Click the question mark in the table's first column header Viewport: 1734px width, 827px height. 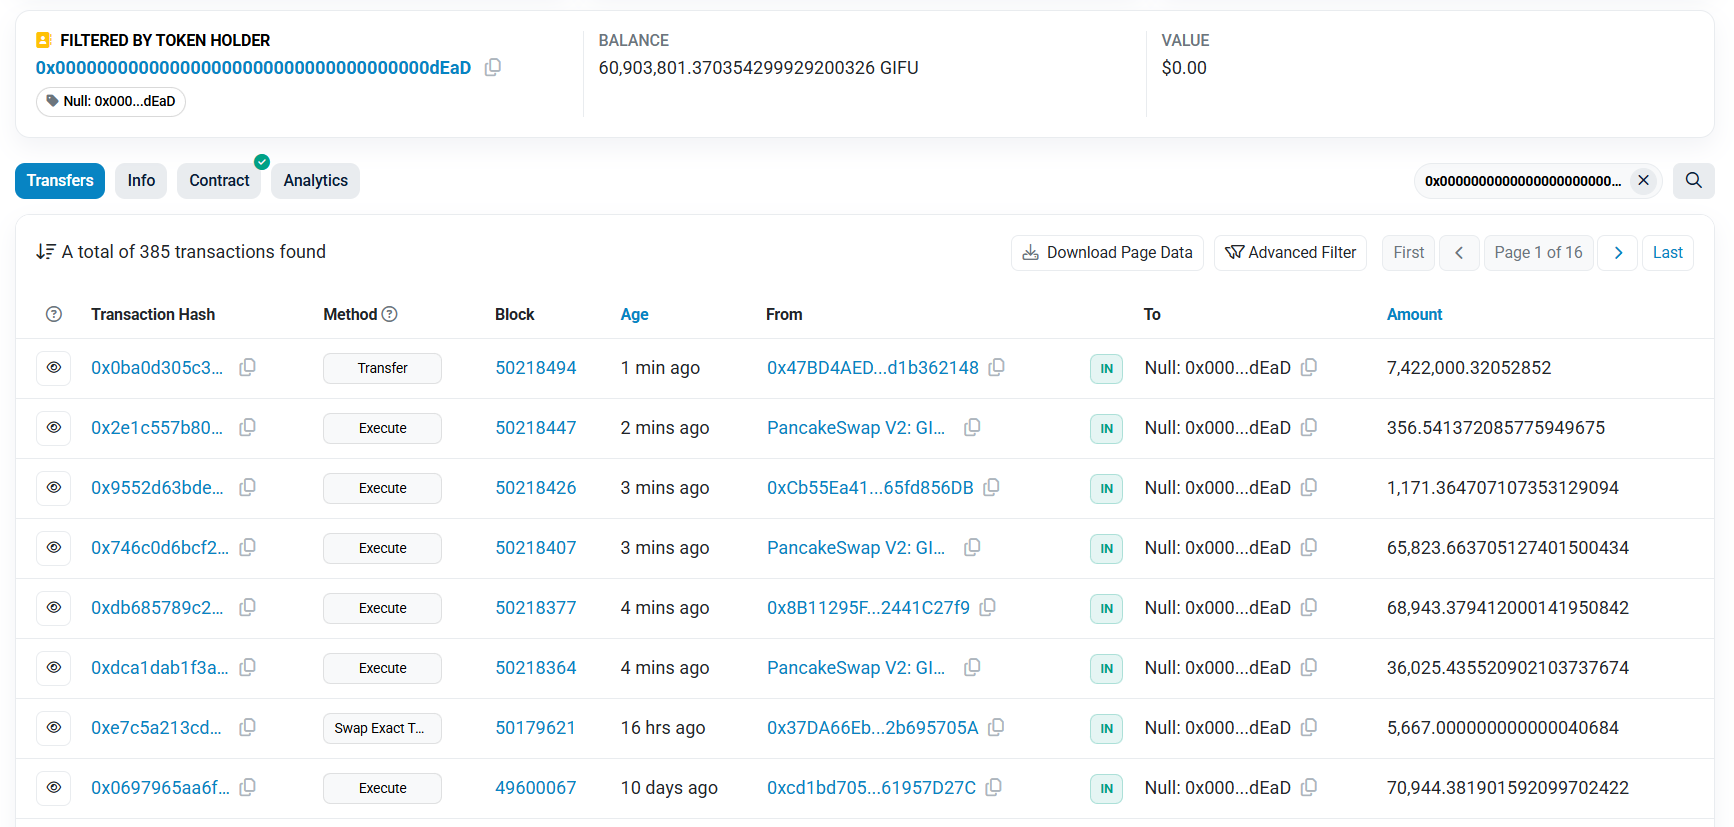tap(54, 314)
